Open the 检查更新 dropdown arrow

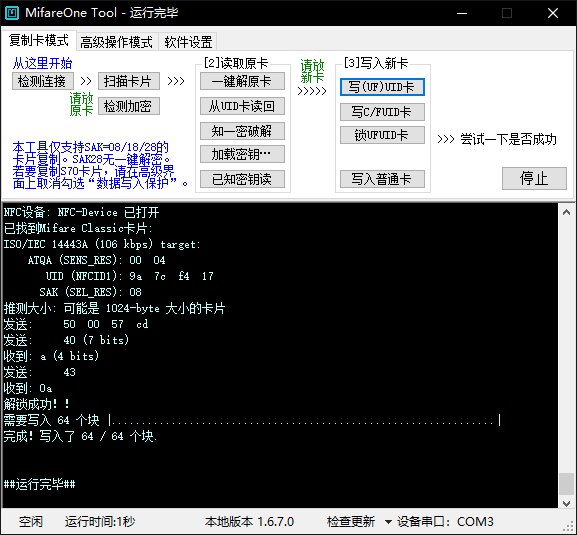click(388, 521)
